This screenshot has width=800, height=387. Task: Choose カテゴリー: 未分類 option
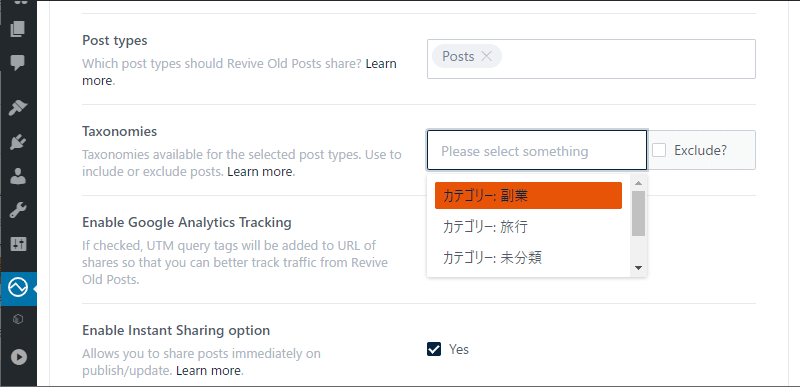point(528,257)
